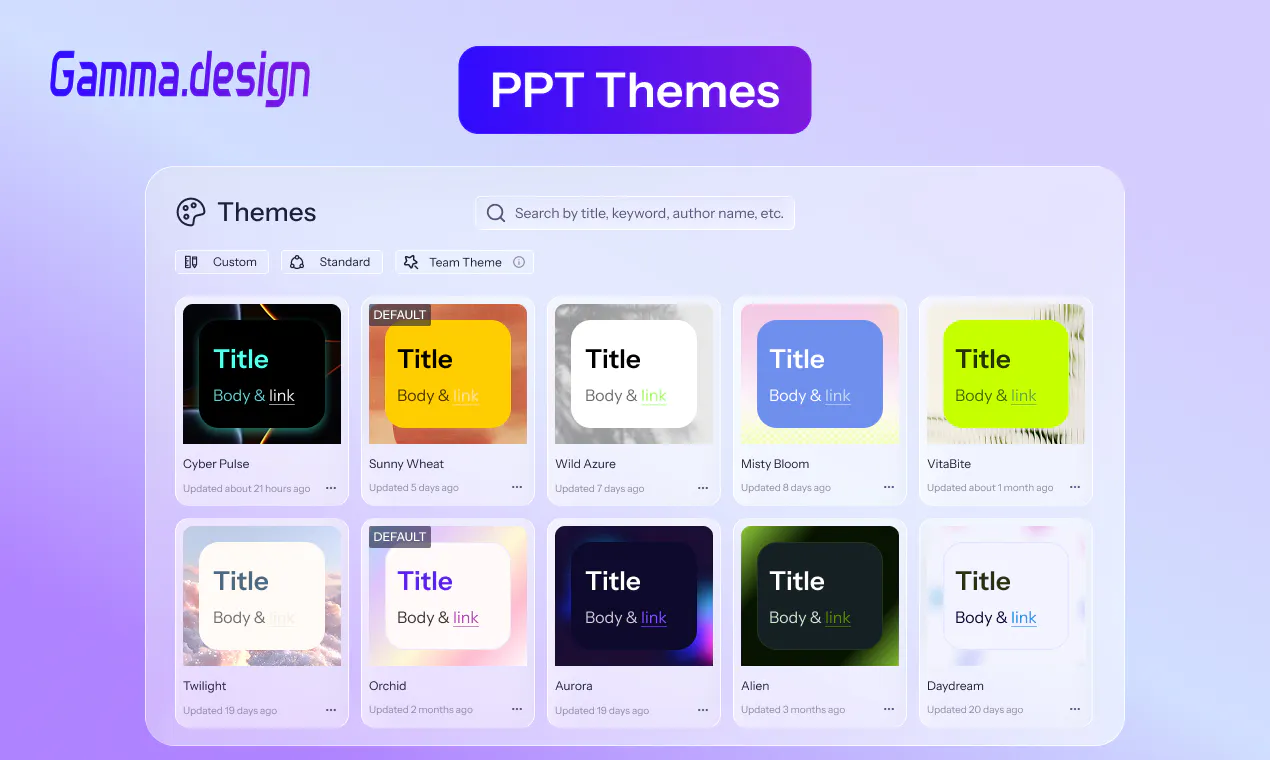Open more options for Alien theme
Image resolution: width=1270 pixels, height=760 pixels.
click(x=889, y=710)
